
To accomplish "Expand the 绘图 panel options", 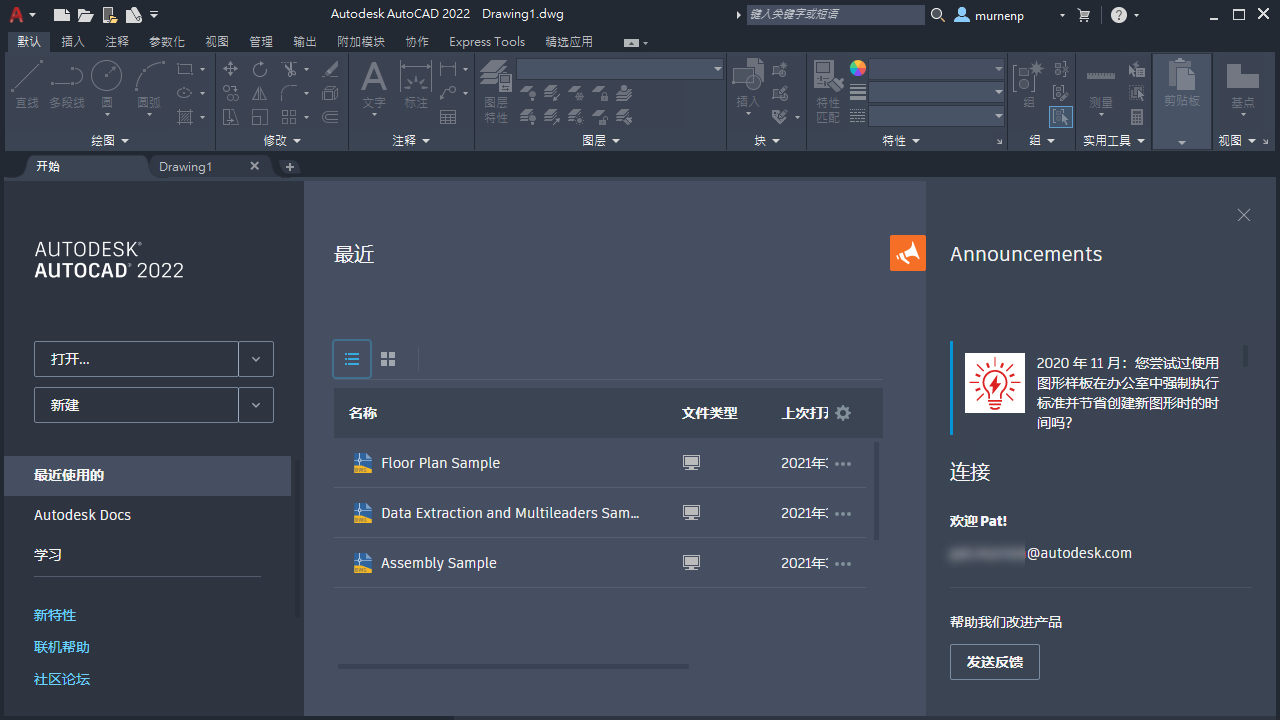I will (123, 140).
